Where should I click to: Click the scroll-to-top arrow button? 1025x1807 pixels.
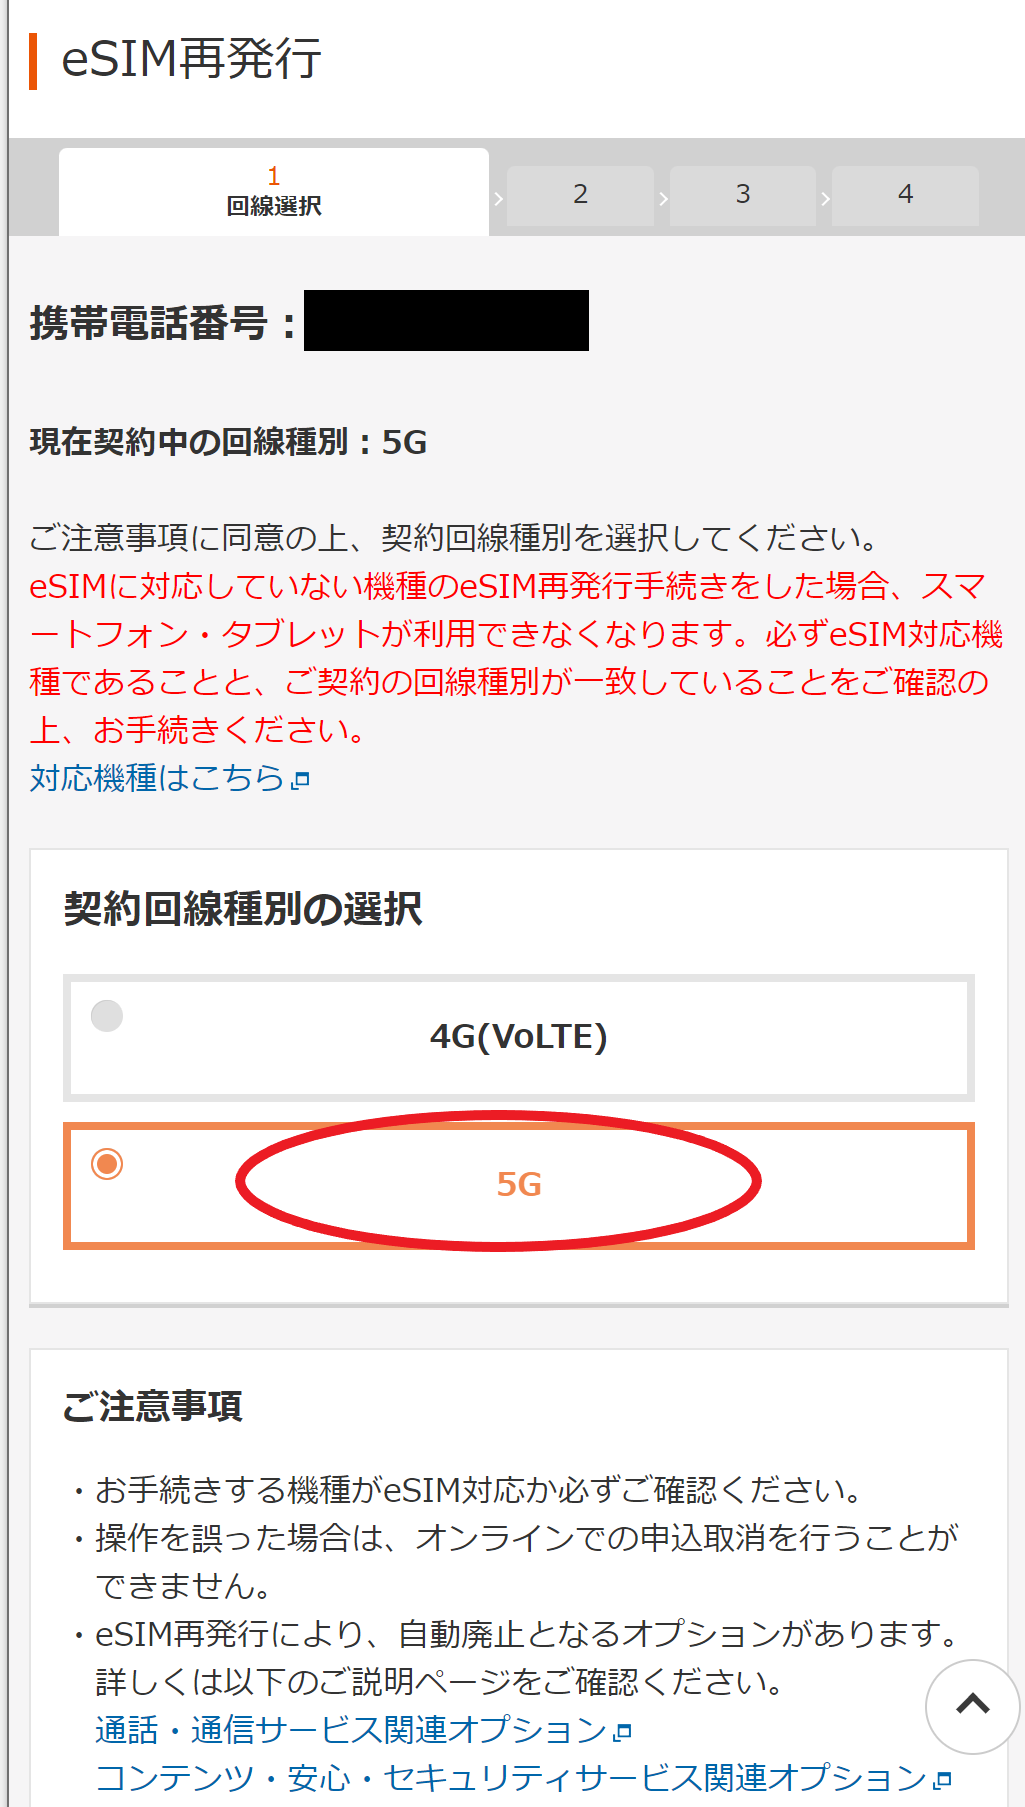972,1706
